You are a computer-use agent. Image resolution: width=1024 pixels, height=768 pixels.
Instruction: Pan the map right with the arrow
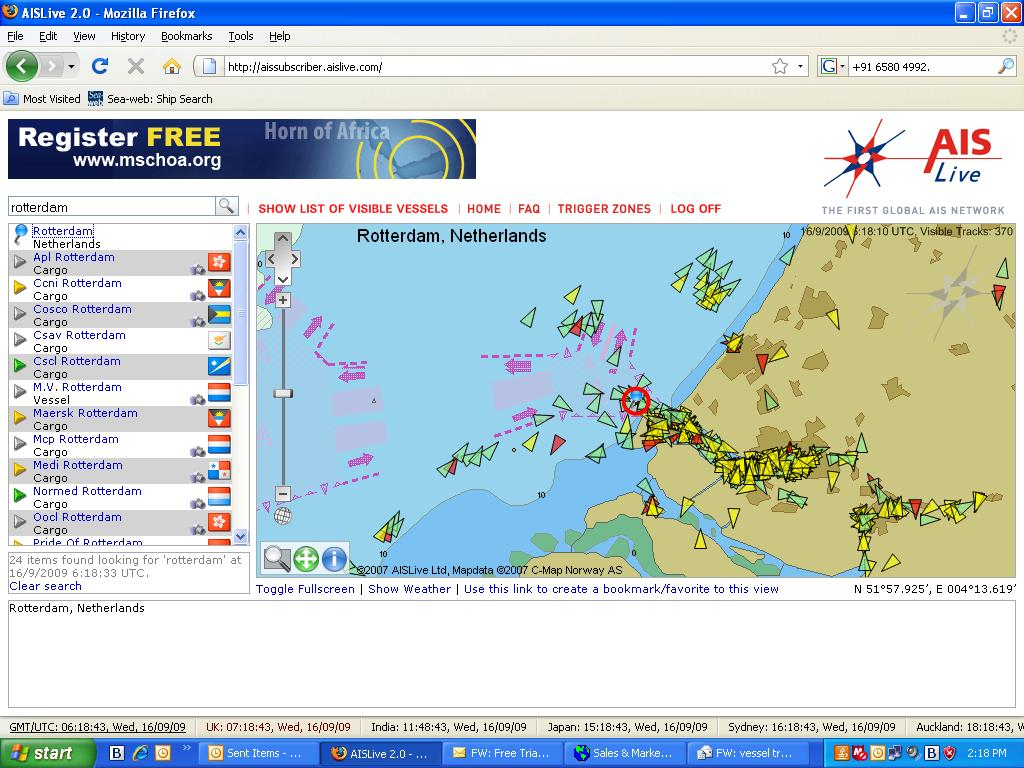(x=295, y=259)
